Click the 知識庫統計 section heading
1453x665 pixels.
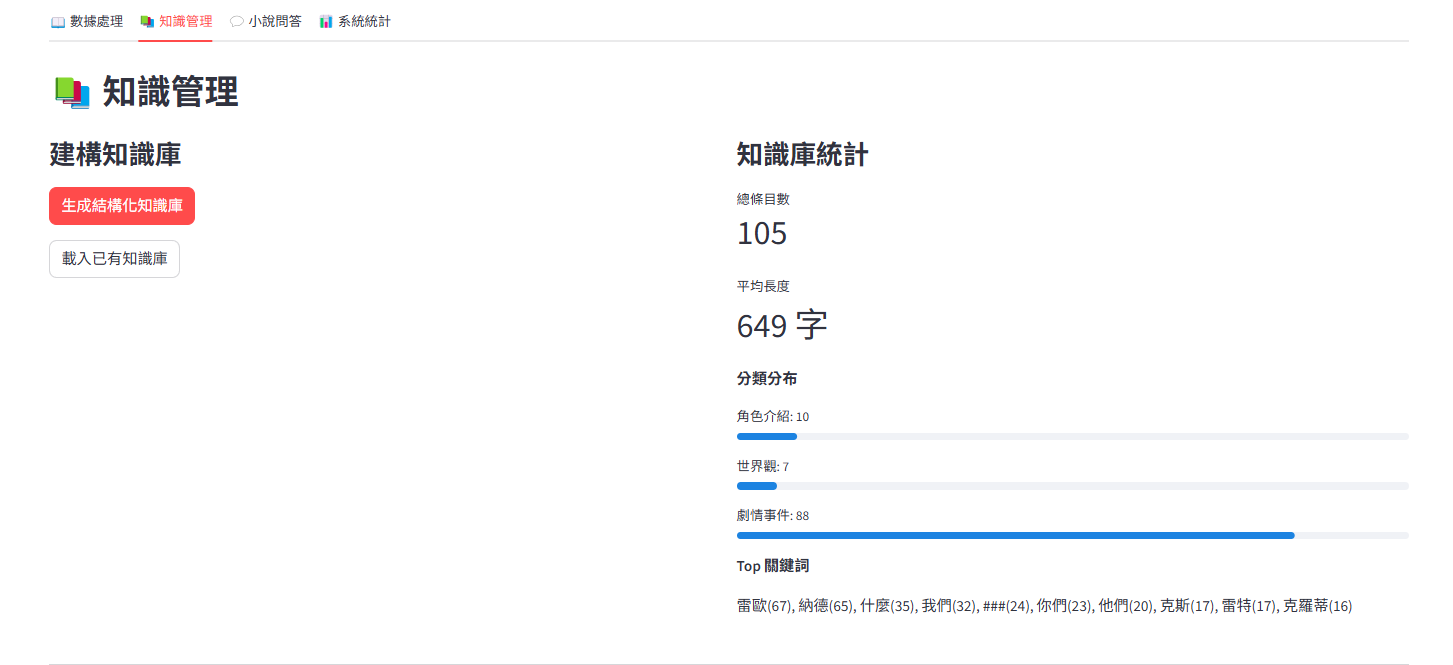(x=802, y=155)
